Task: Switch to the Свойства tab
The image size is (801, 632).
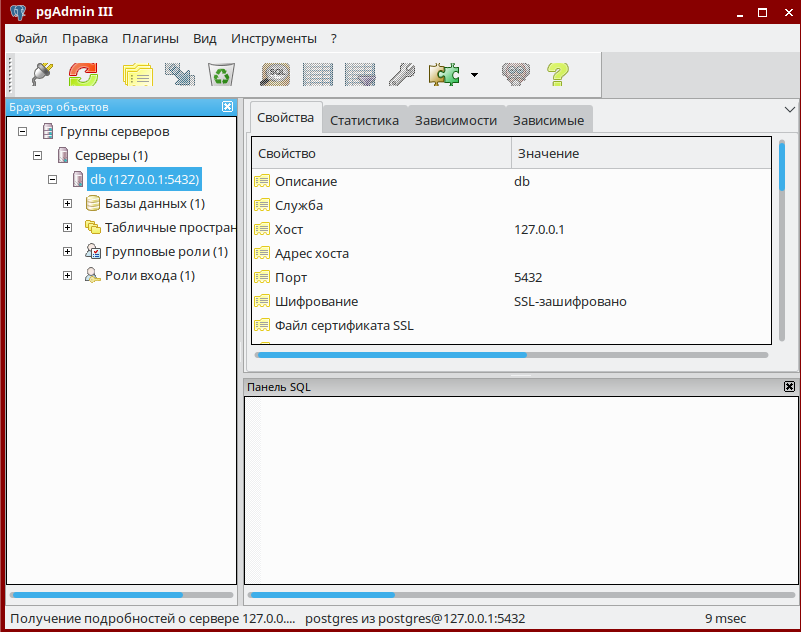Action: [286, 118]
